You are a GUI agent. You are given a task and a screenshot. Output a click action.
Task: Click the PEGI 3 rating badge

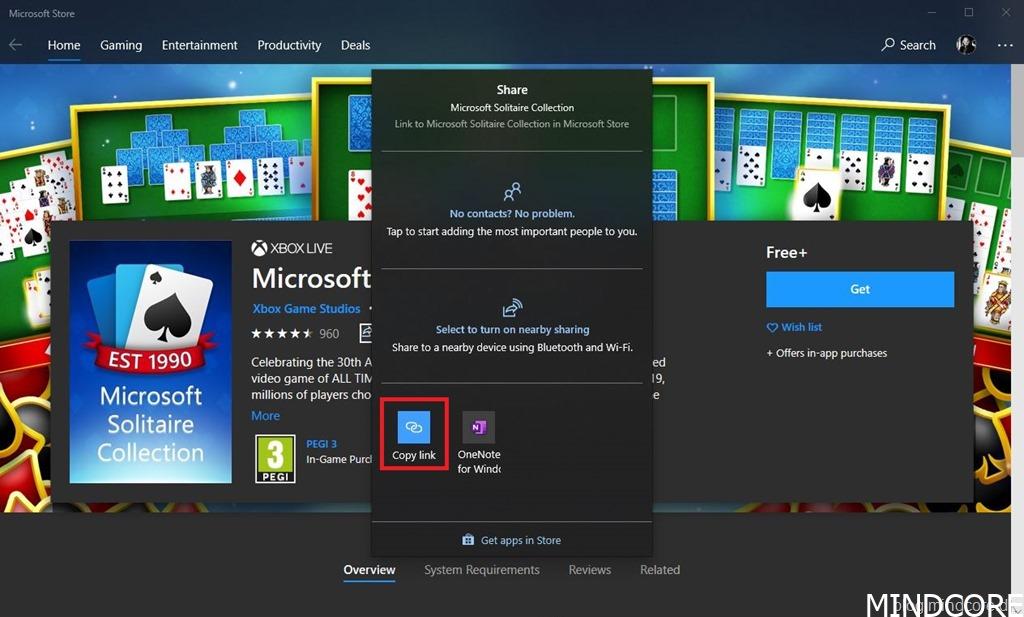tap(274, 459)
